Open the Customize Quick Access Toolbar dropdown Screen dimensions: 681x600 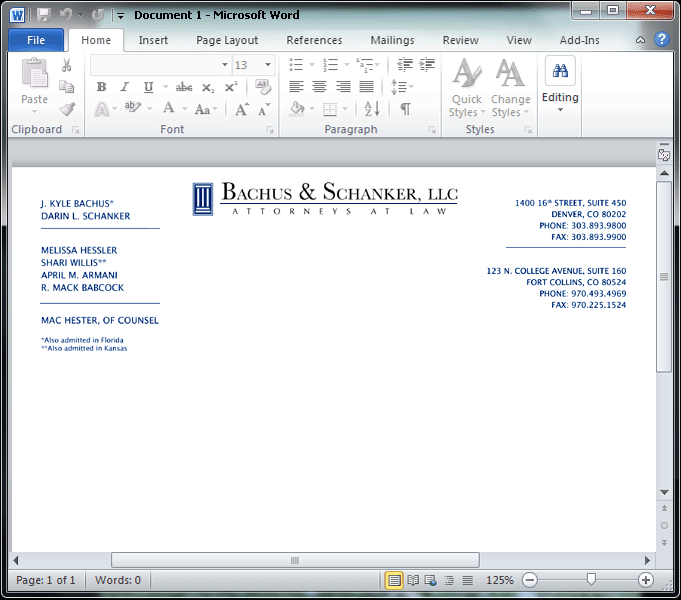click(120, 16)
